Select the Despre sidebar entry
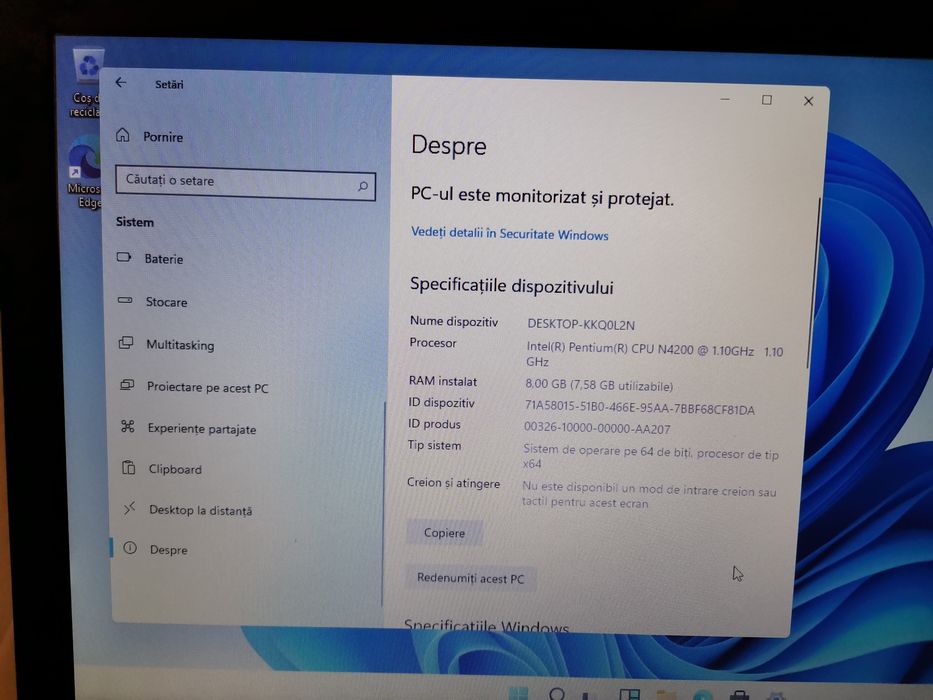The height and width of the screenshot is (700, 933). coord(168,550)
